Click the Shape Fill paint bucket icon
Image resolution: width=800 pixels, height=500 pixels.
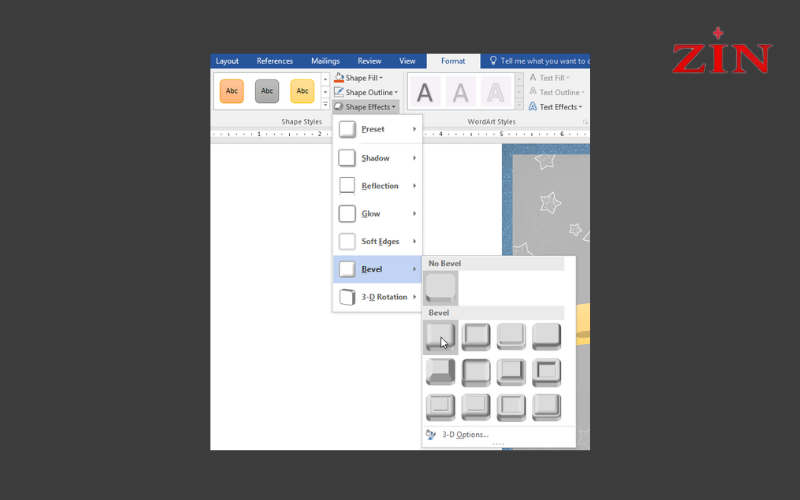coord(339,78)
